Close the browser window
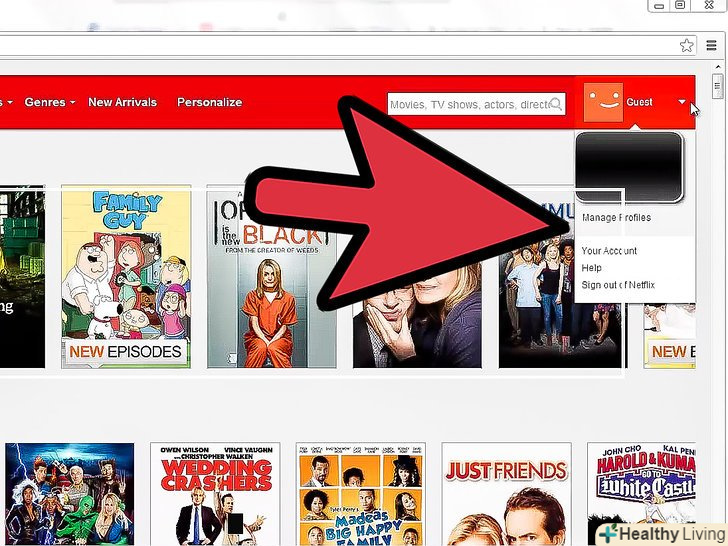 click(709, 6)
